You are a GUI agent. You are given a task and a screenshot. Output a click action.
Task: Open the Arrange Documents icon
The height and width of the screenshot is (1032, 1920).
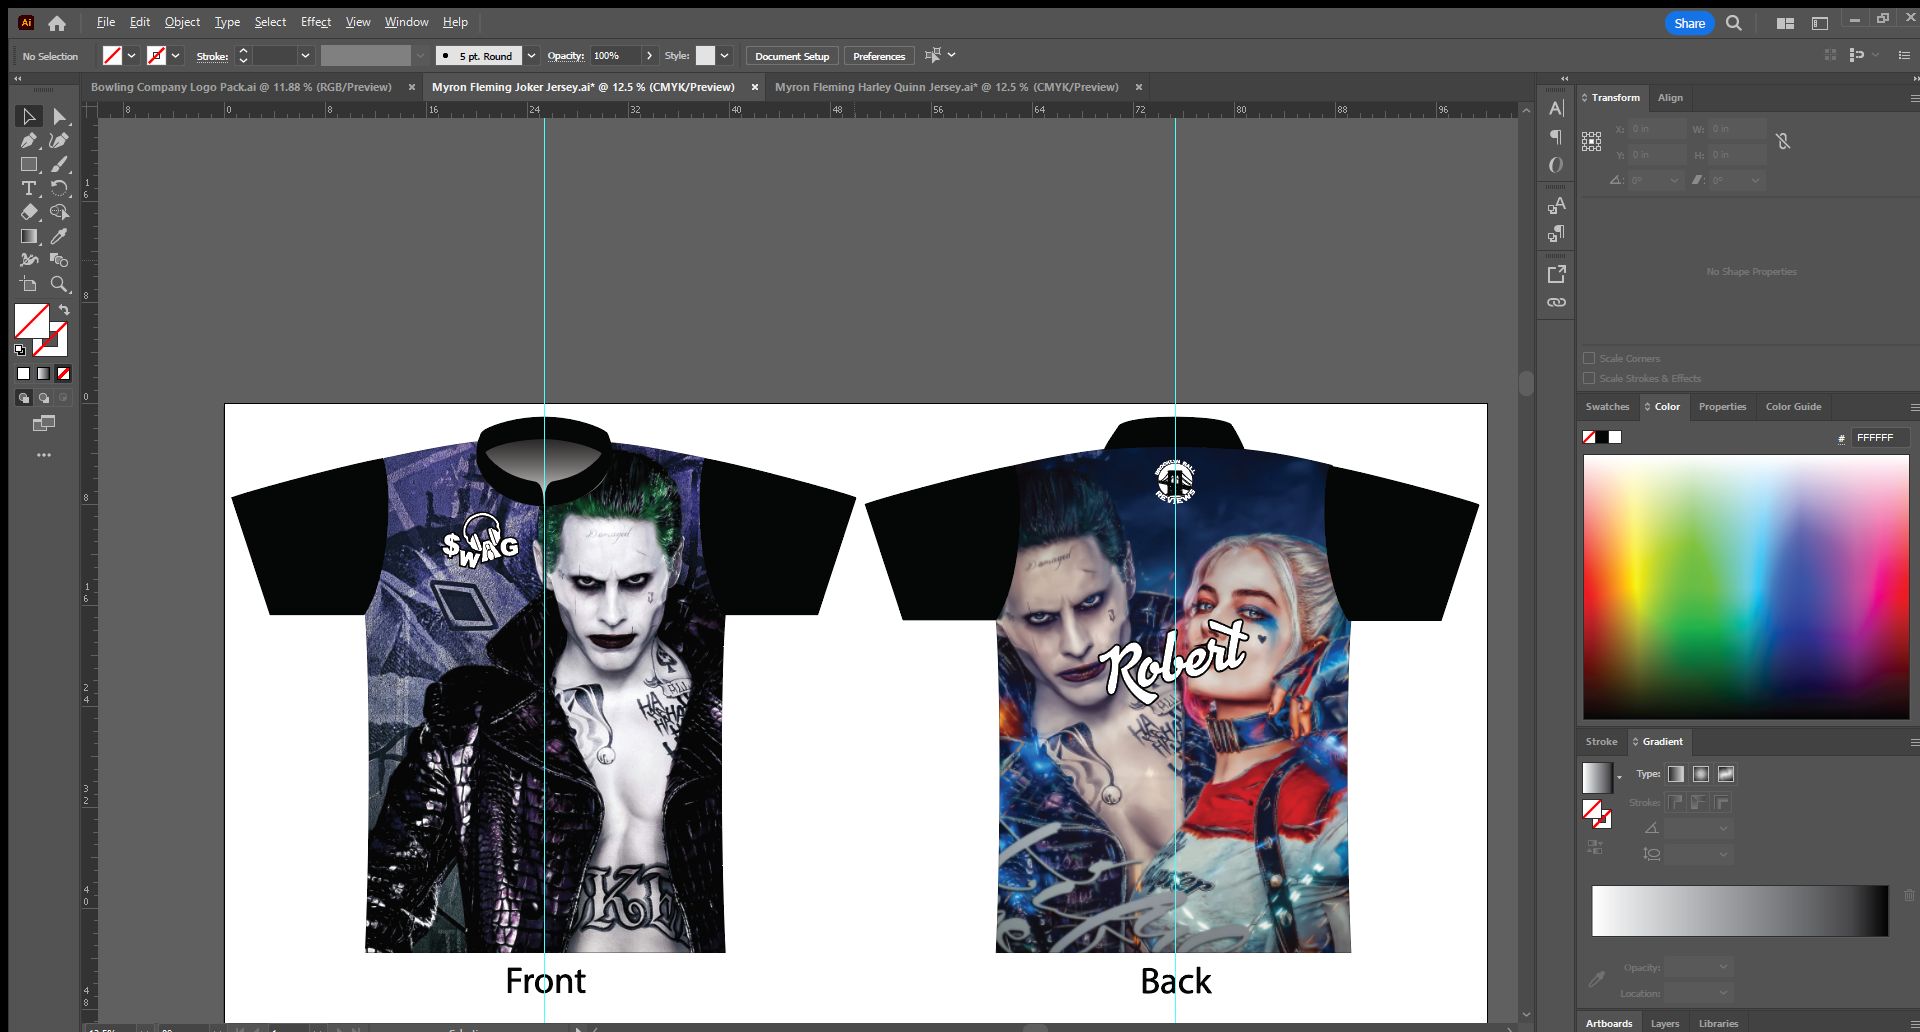coord(1785,23)
